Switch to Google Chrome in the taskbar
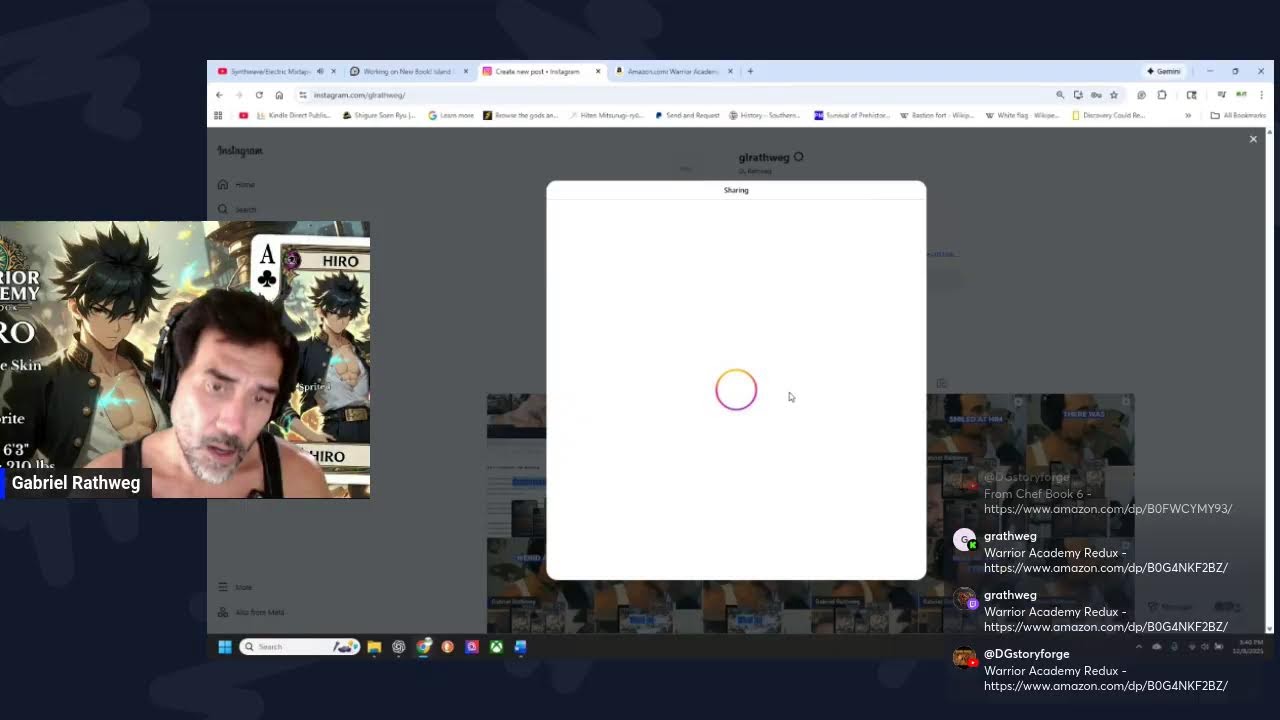This screenshot has height=720, width=1280. click(x=423, y=647)
